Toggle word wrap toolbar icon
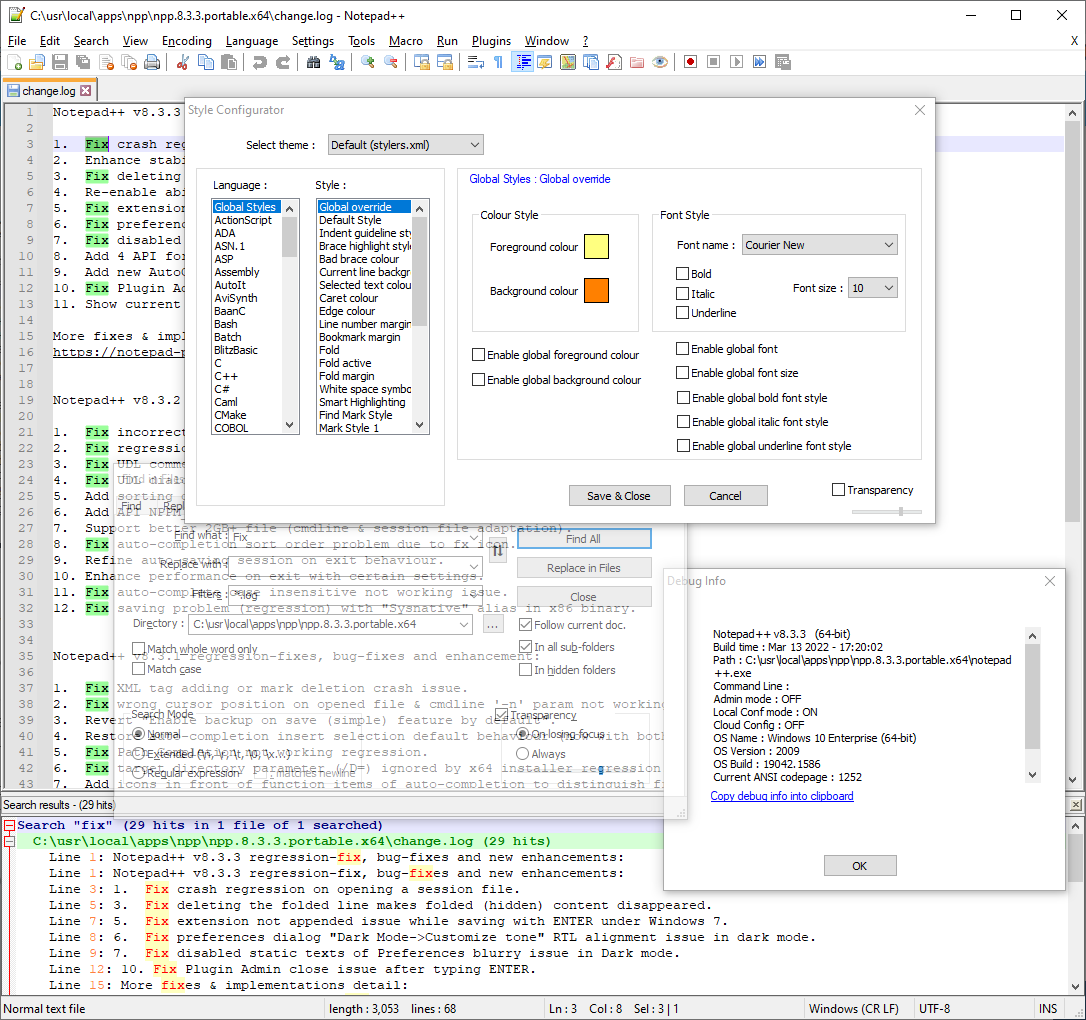Viewport: 1086px width, 1020px height. point(476,62)
